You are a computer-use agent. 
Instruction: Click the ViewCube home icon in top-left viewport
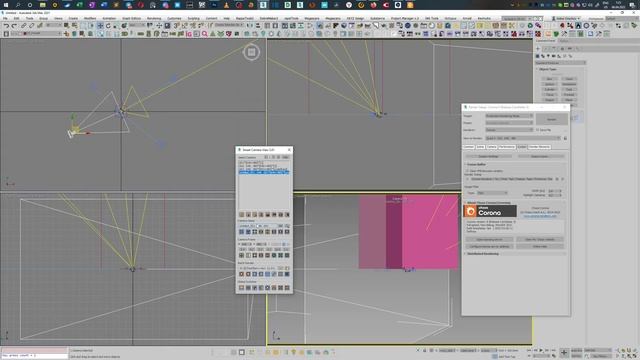tap(251, 52)
